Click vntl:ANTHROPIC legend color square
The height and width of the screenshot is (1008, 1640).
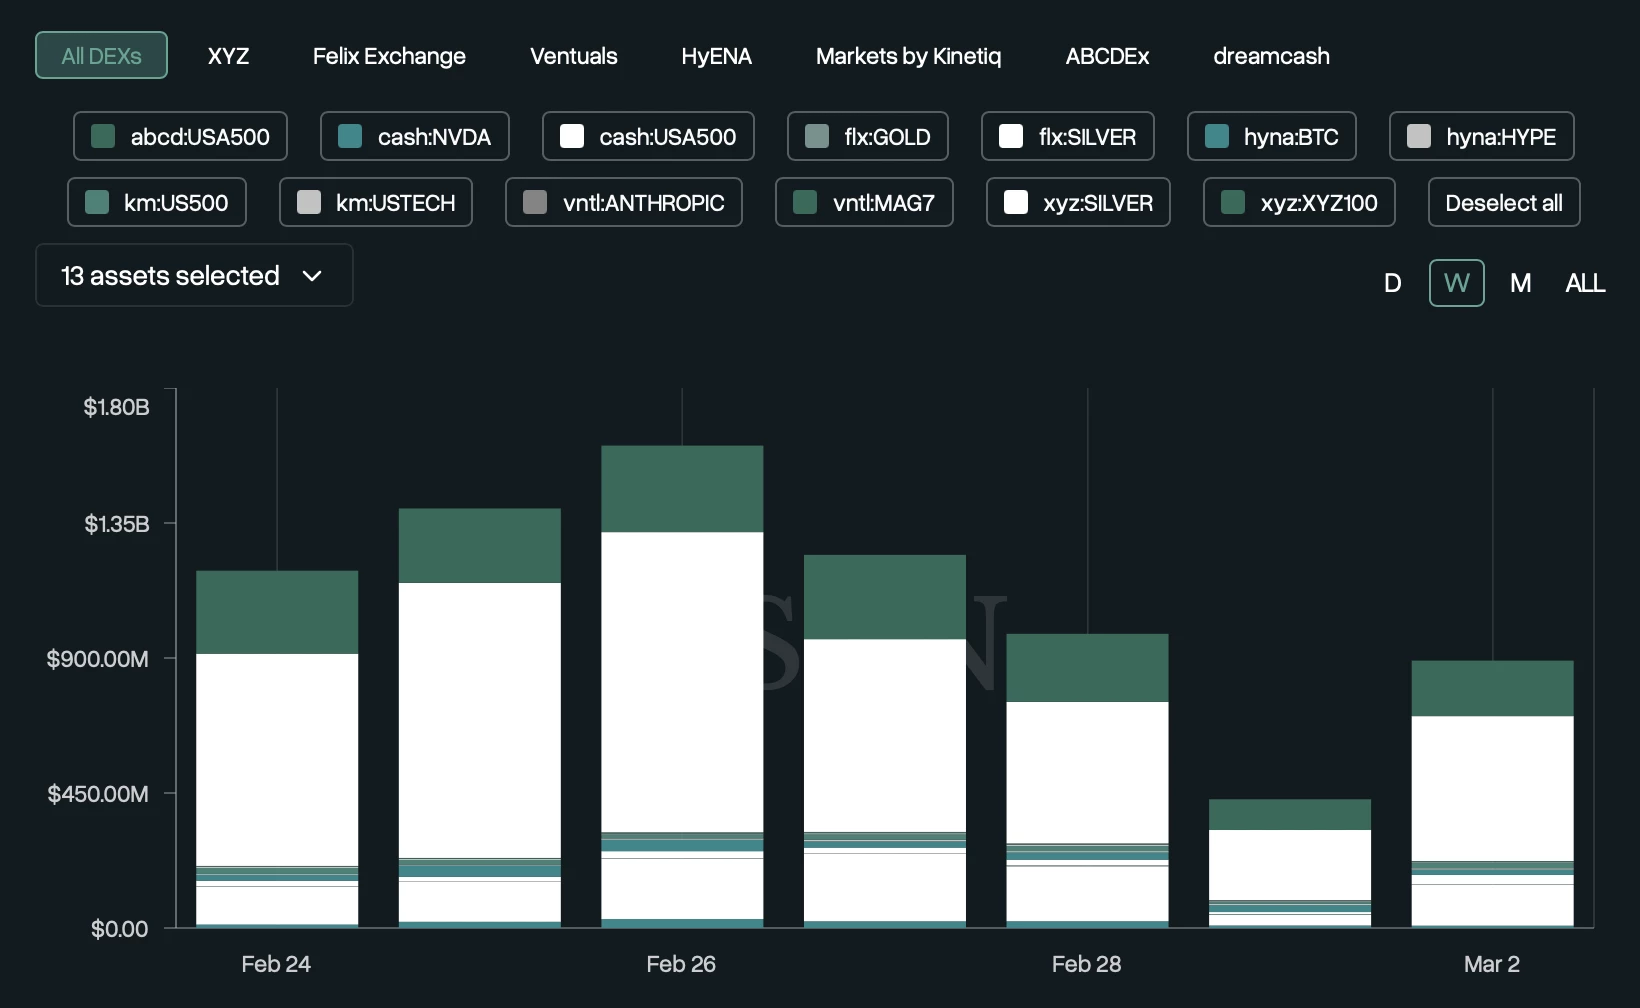535,202
